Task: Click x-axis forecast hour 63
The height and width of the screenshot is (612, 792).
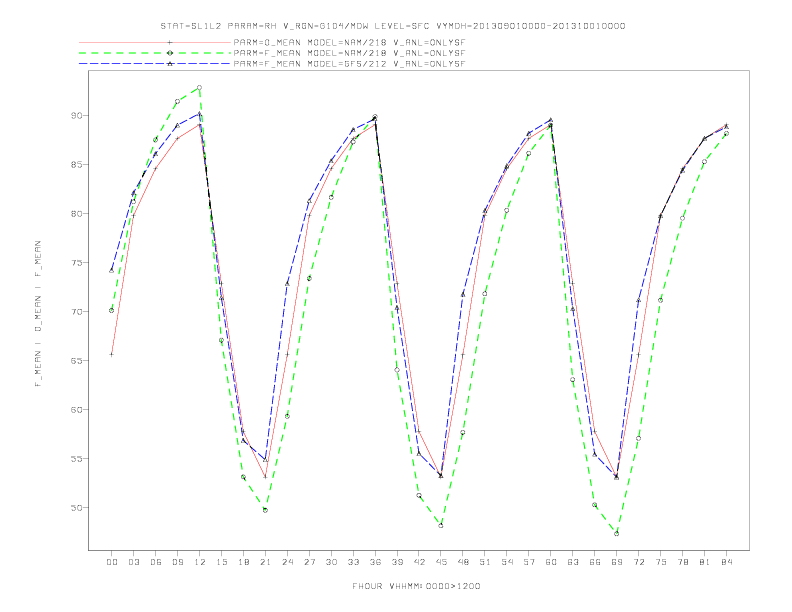Action: tap(573, 562)
